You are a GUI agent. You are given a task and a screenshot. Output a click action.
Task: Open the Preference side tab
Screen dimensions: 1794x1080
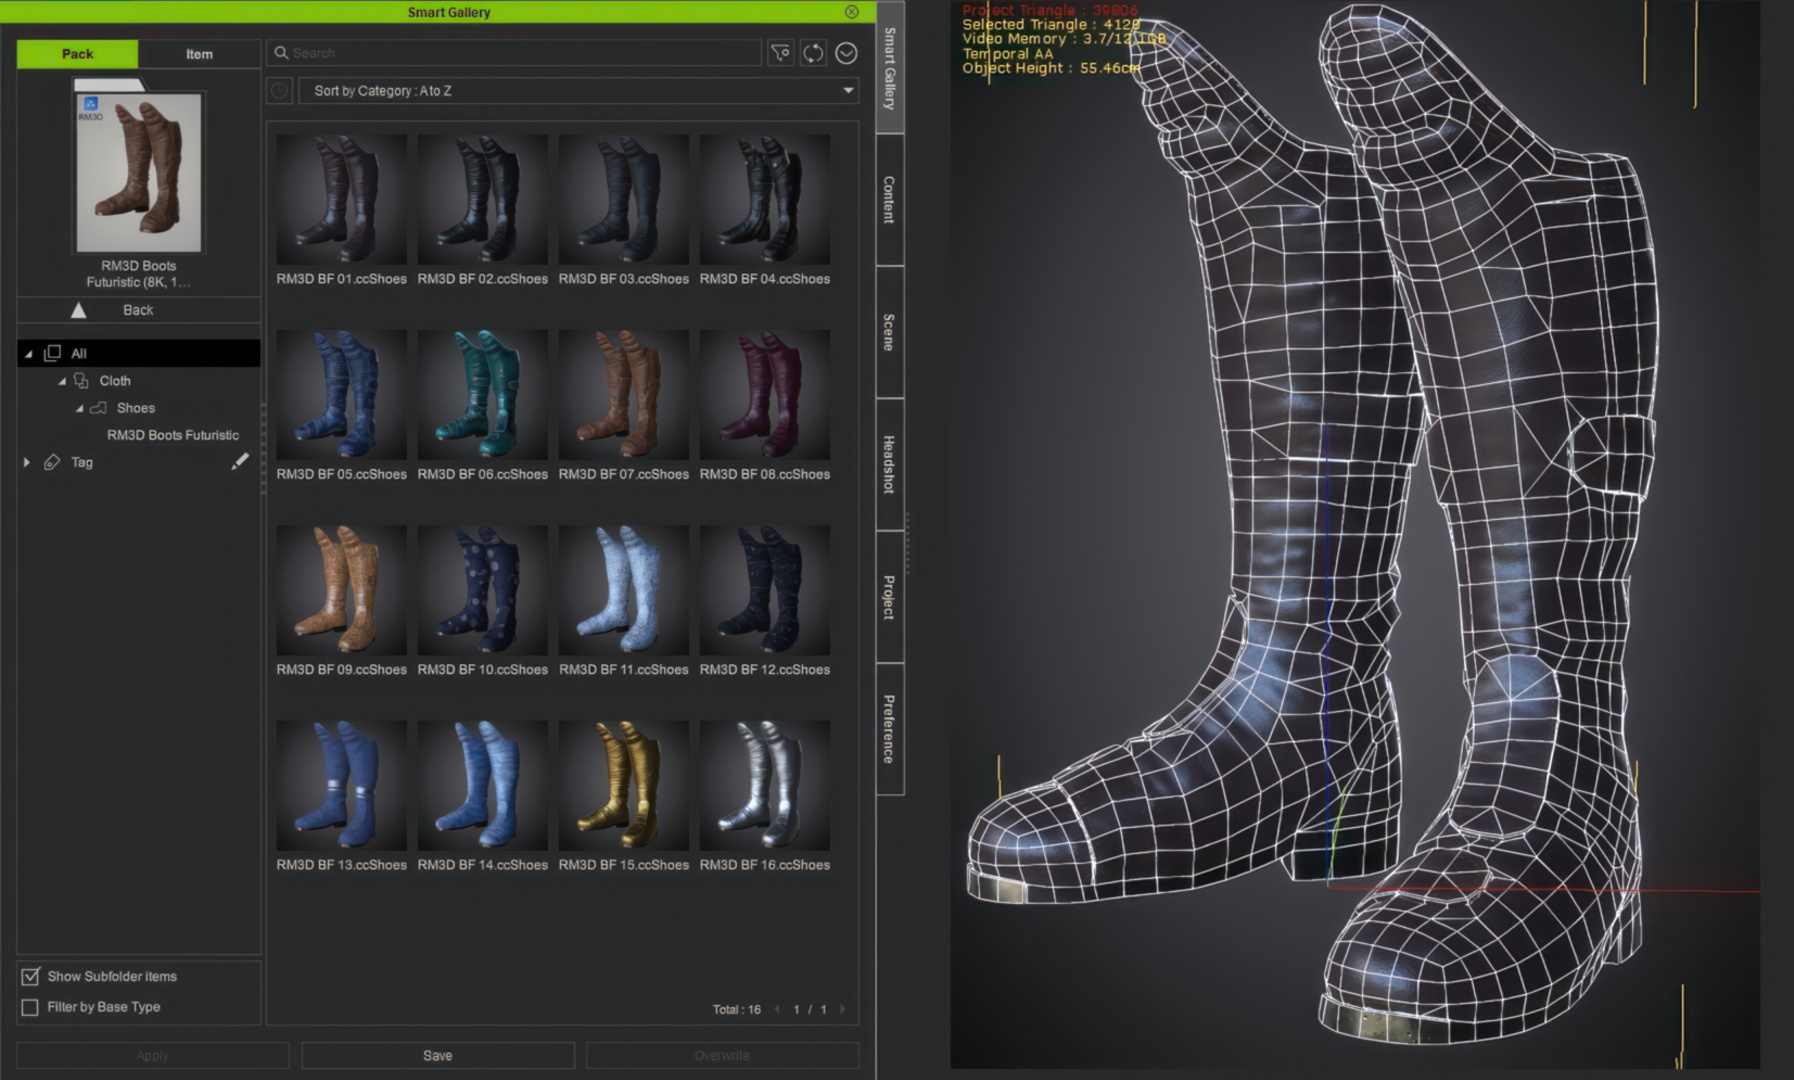coord(890,729)
